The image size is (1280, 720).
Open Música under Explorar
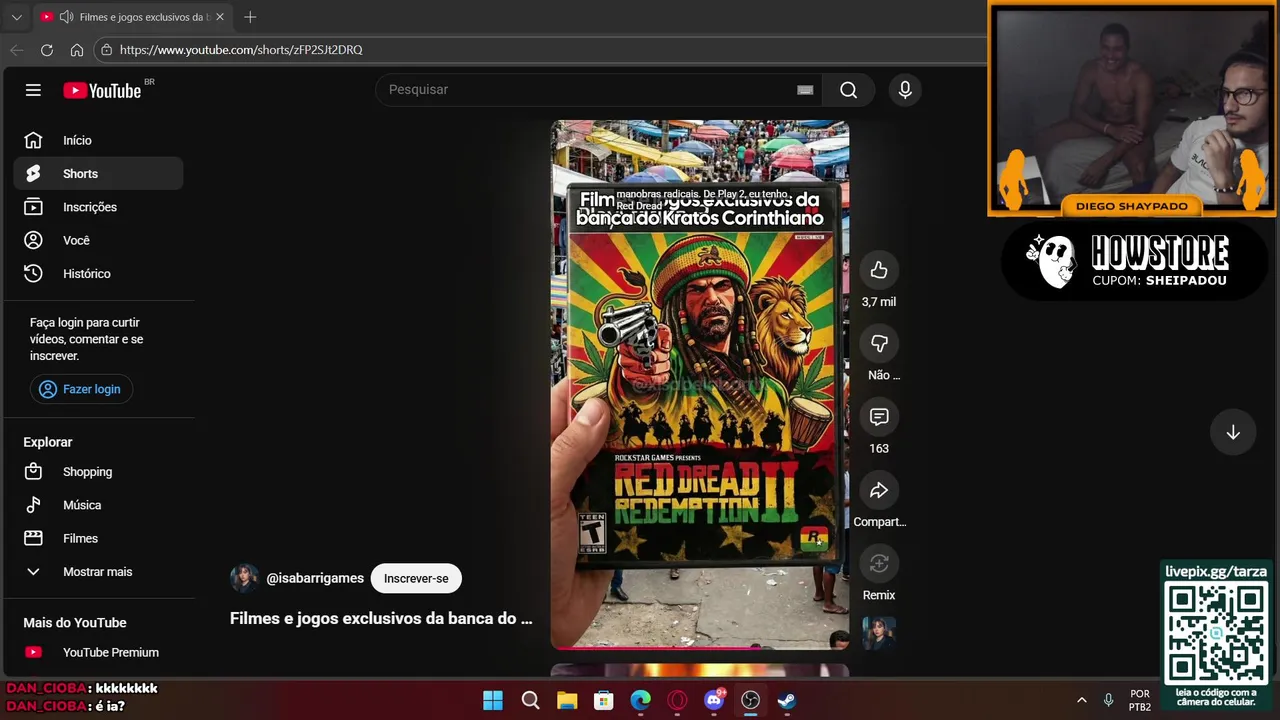98,505
